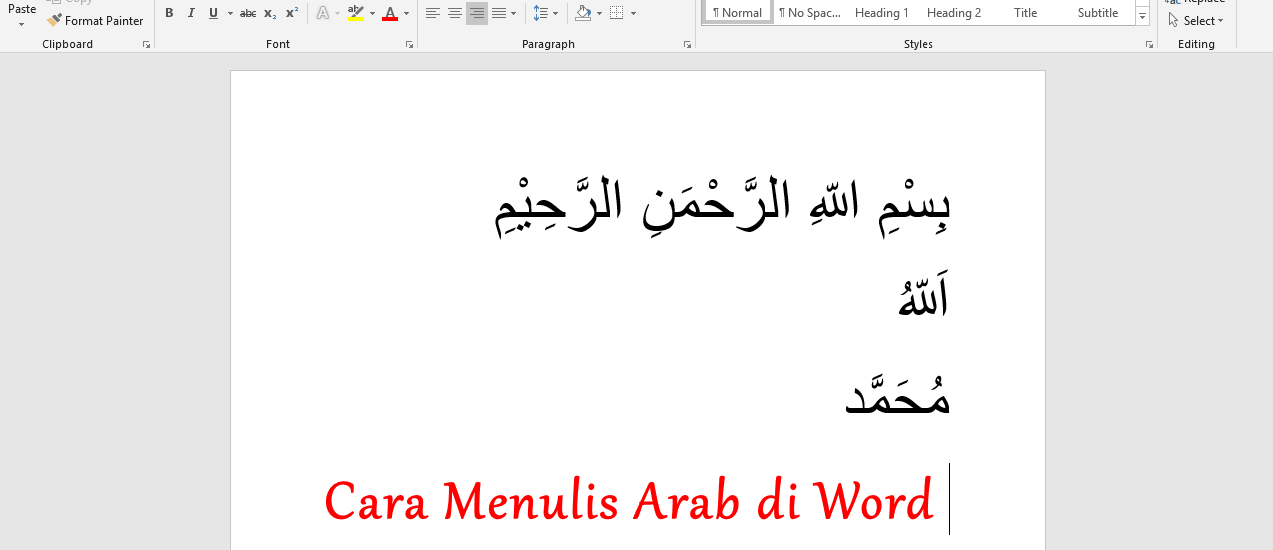Screen dimensions: 1273x550
Task: Apply Normal style
Action: coord(738,12)
